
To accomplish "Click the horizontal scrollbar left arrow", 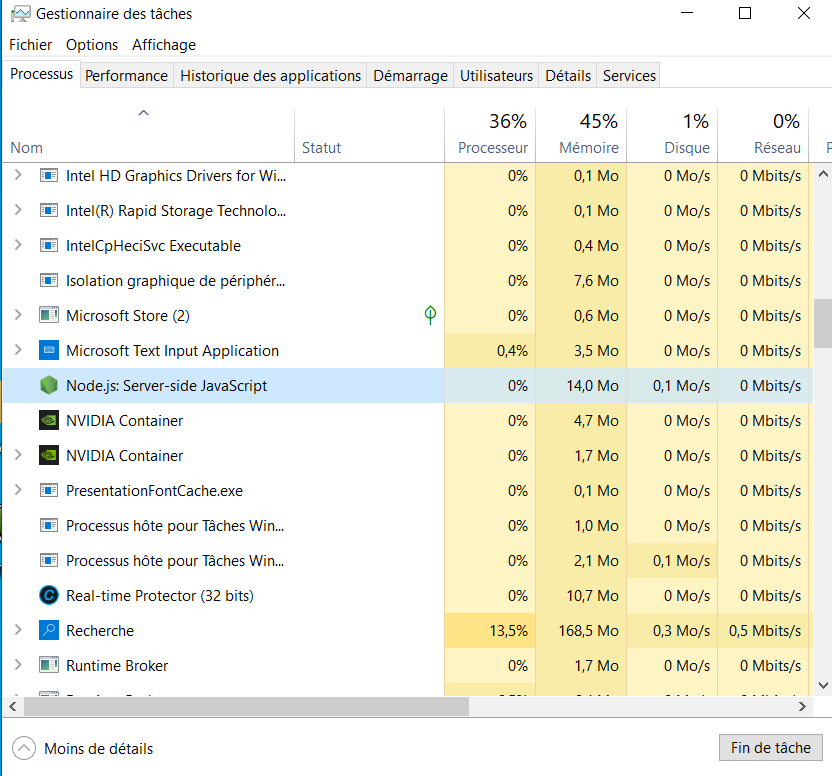I will pos(13,706).
